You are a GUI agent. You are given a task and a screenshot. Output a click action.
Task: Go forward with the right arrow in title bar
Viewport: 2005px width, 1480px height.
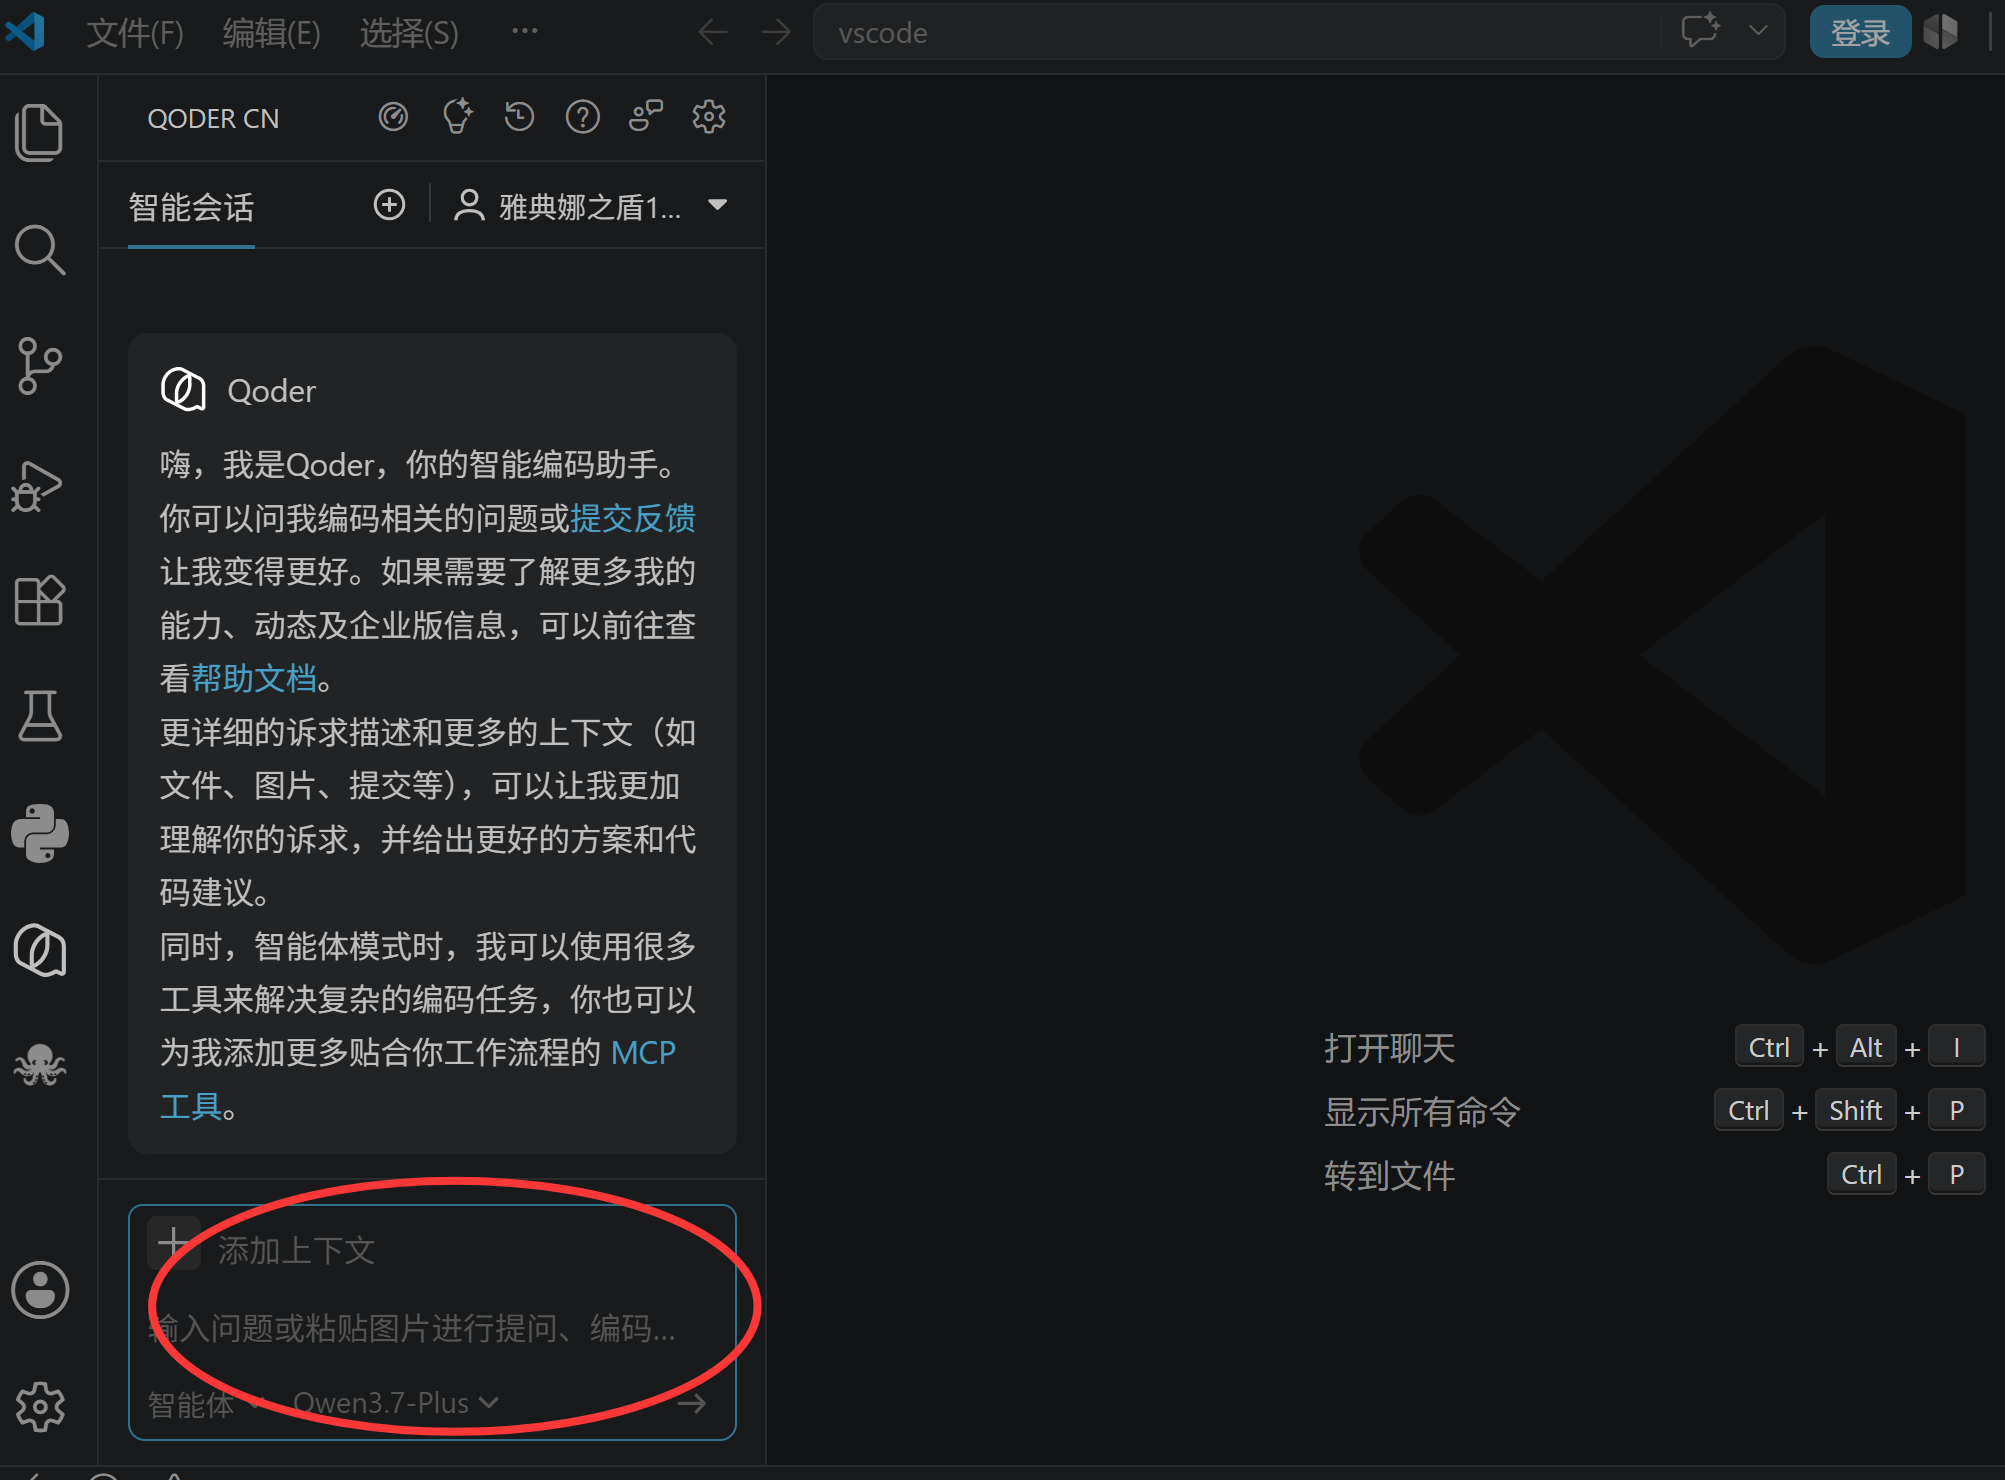776,32
